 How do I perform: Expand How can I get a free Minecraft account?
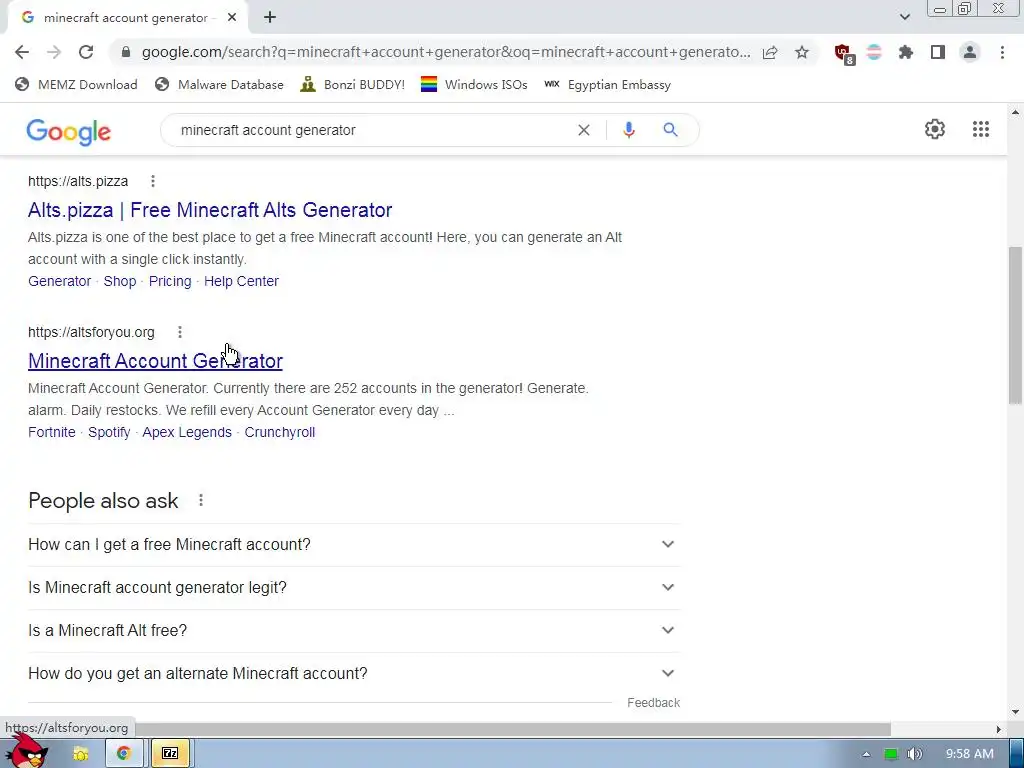tap(354, 544)
